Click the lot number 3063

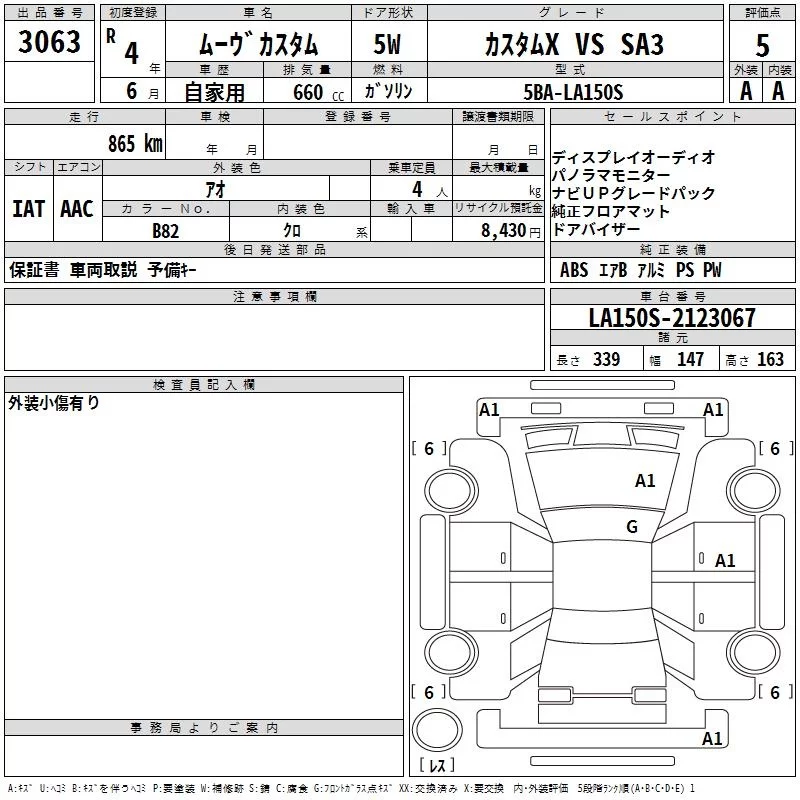tap(49, 42)
